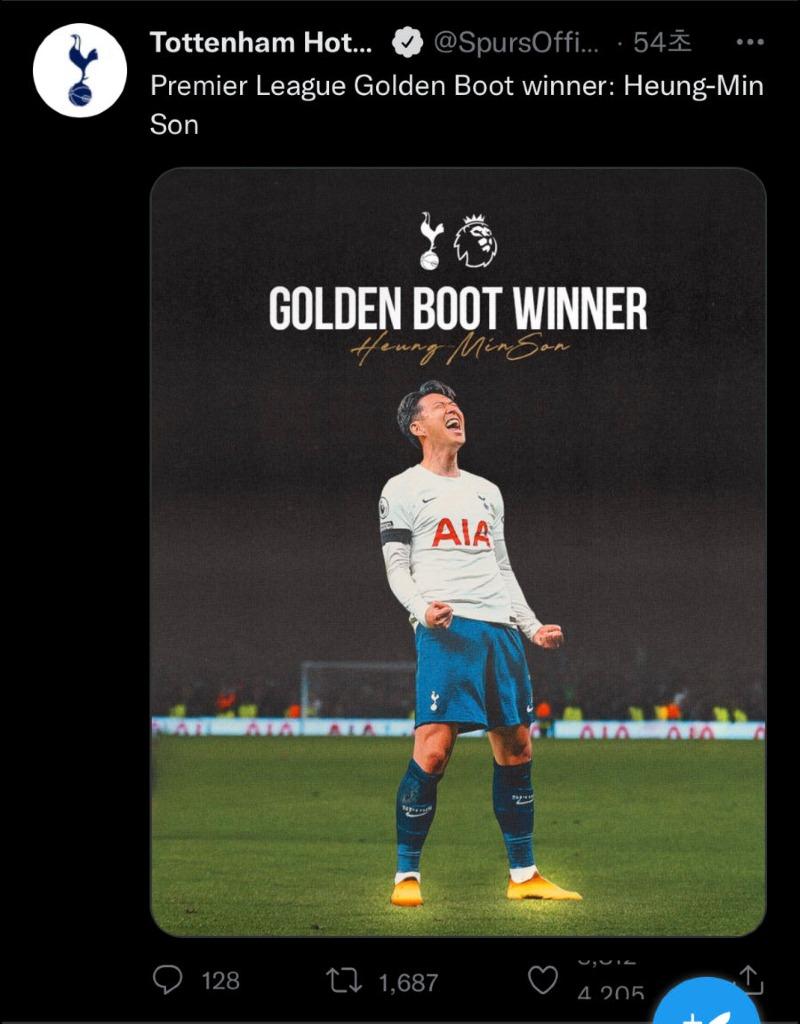Open the three-dot more options menu
The height and width of the screenshot is (1024, 800).
(750, 42)
